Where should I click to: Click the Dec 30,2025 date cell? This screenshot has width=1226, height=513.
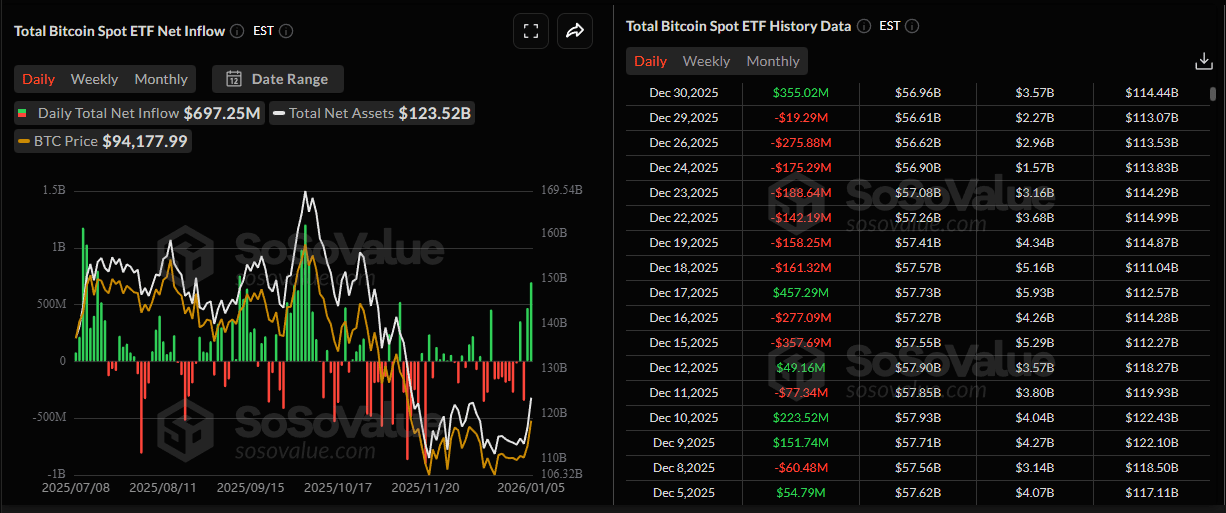684,93
